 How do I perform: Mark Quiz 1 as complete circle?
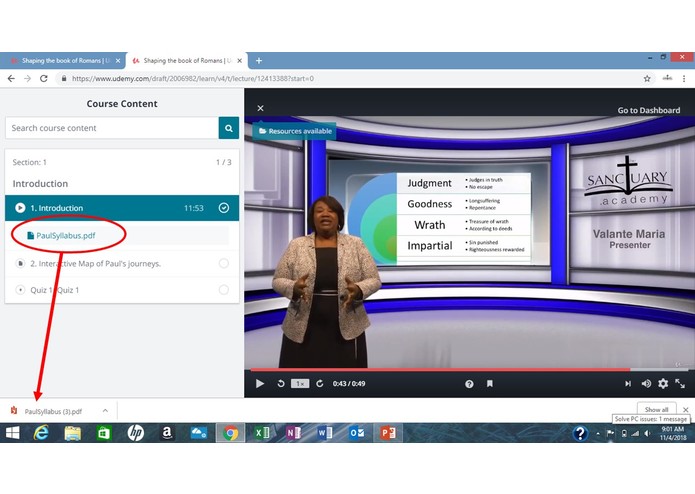click(224, 290)
